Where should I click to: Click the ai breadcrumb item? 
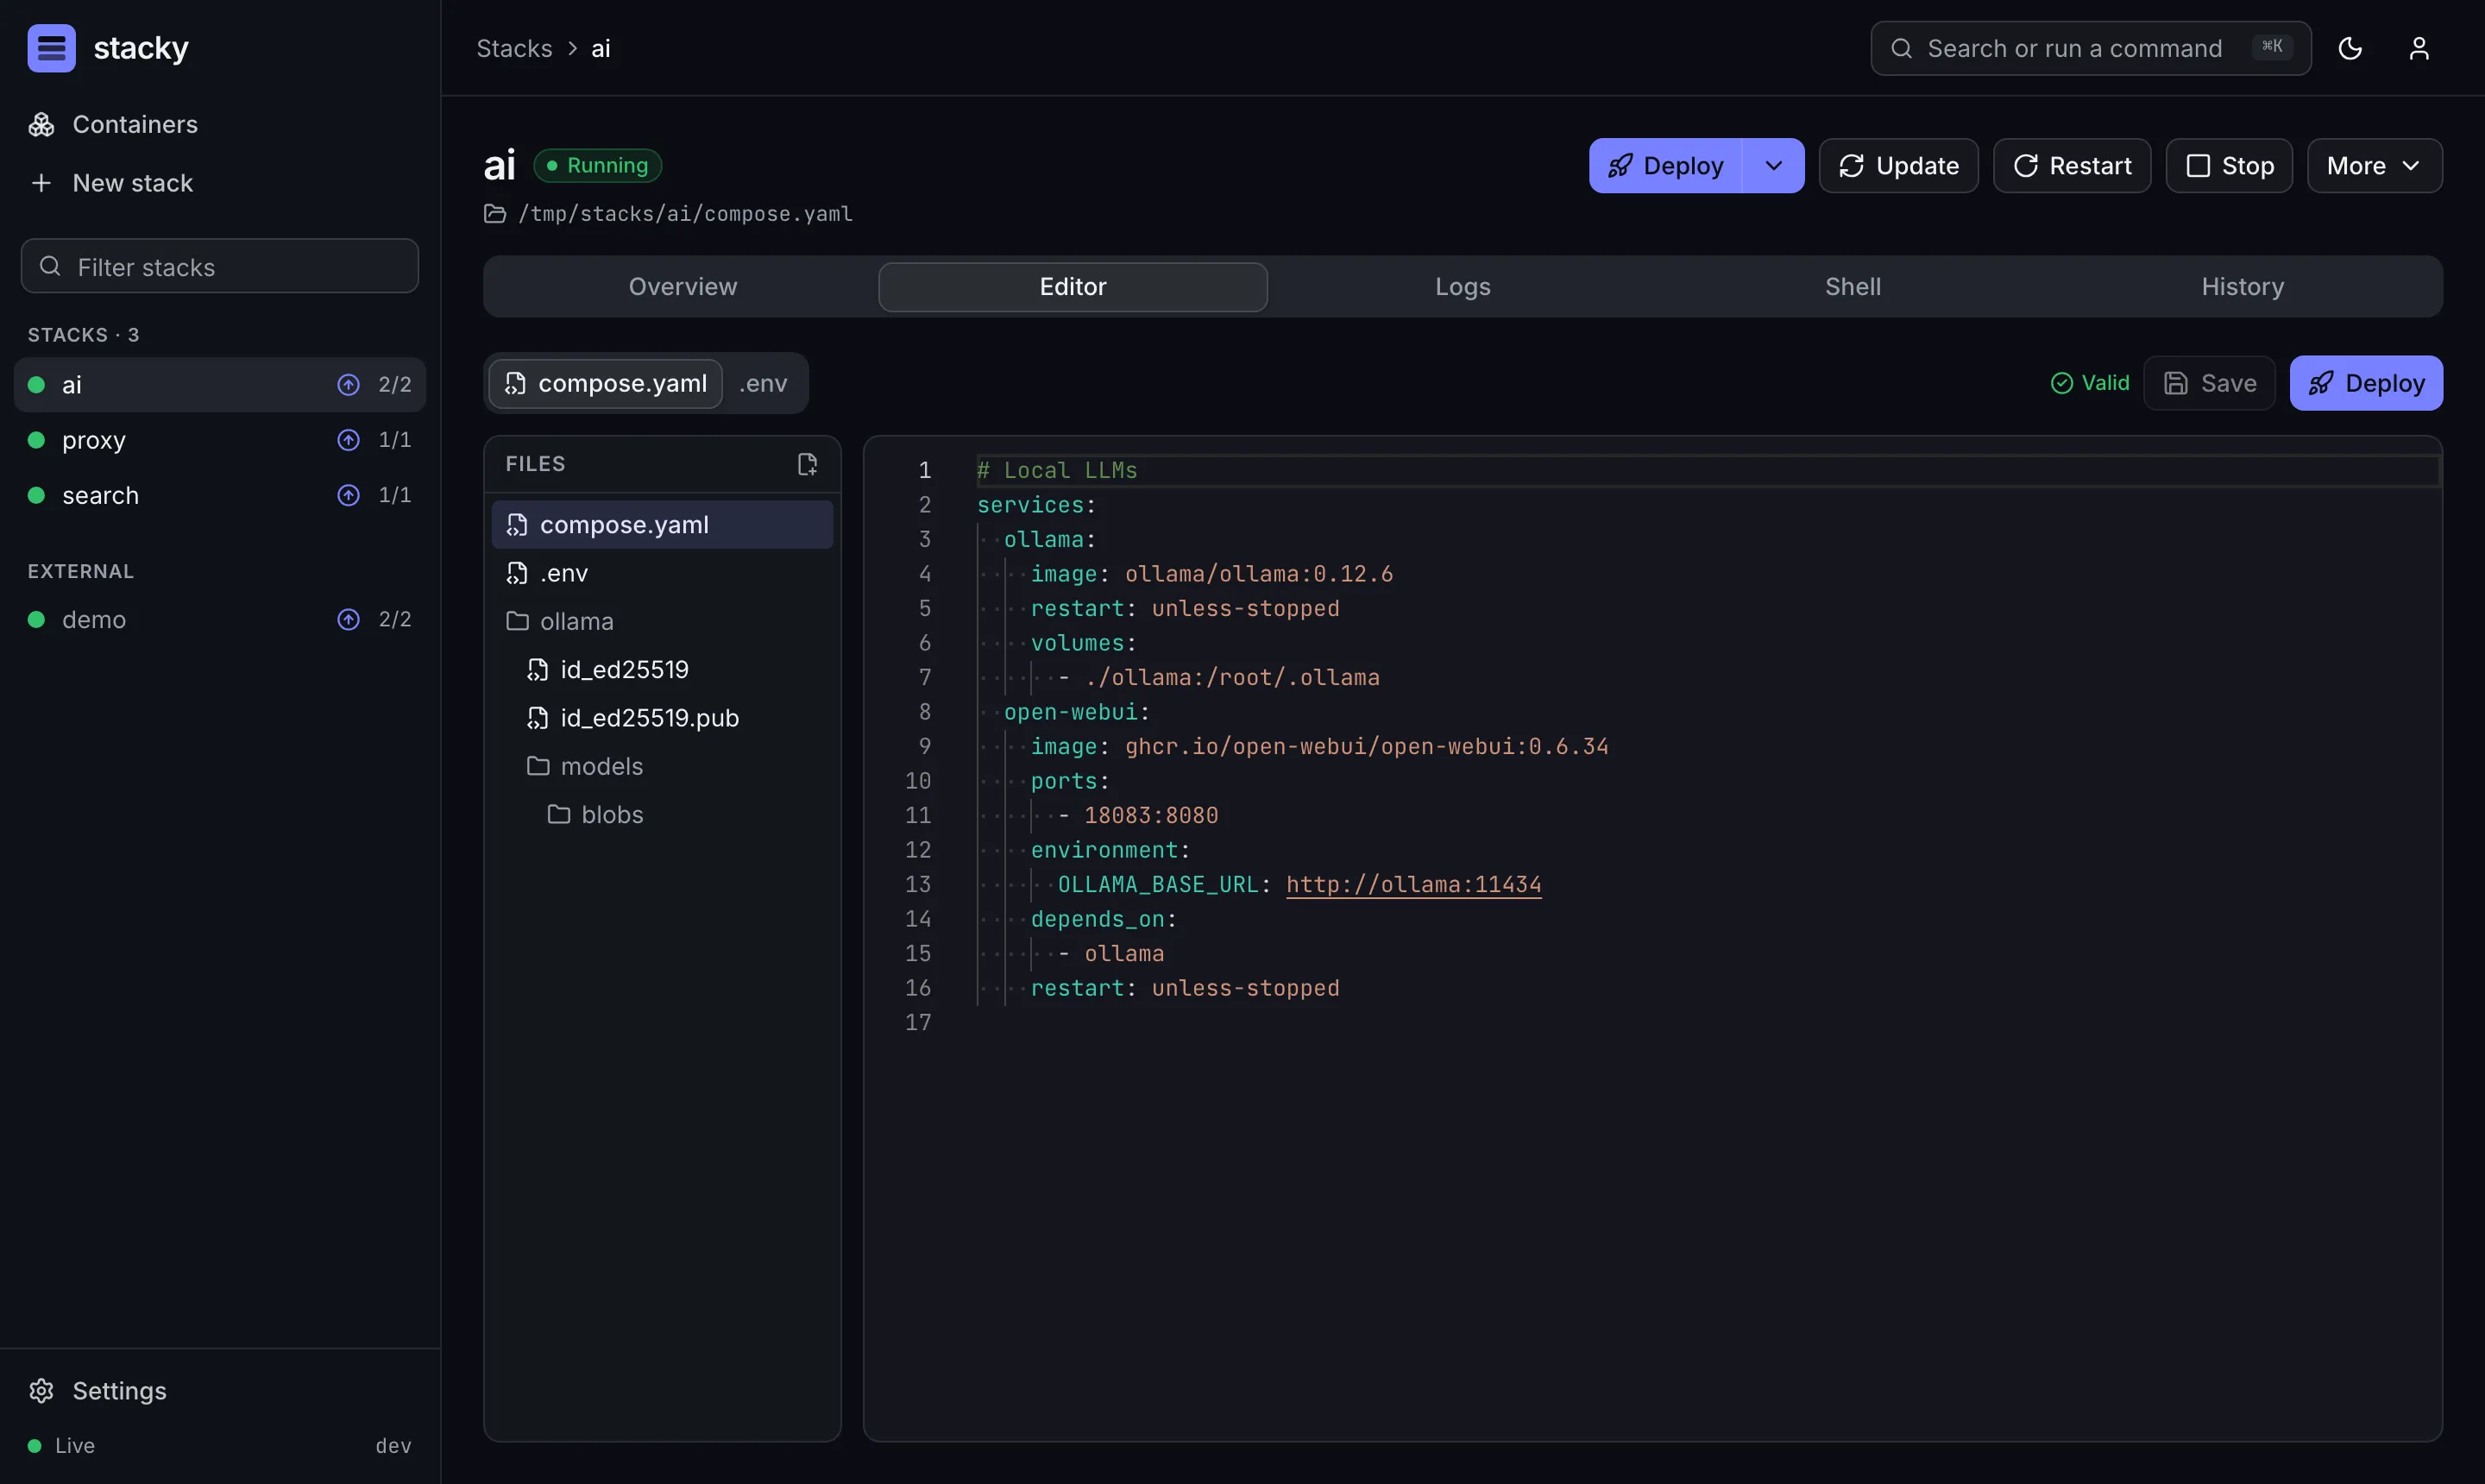click(600, 48)
